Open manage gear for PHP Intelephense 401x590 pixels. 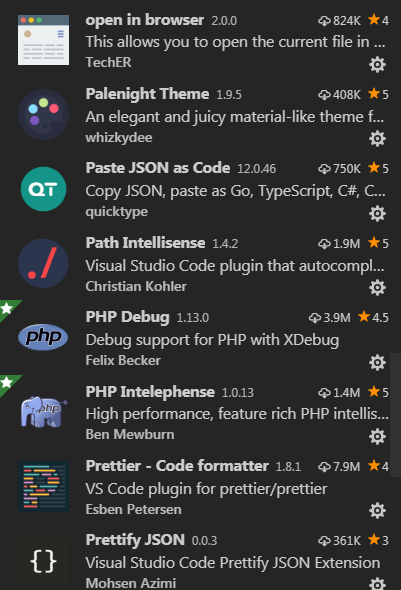pyautogui.click(x=377, y=437)
